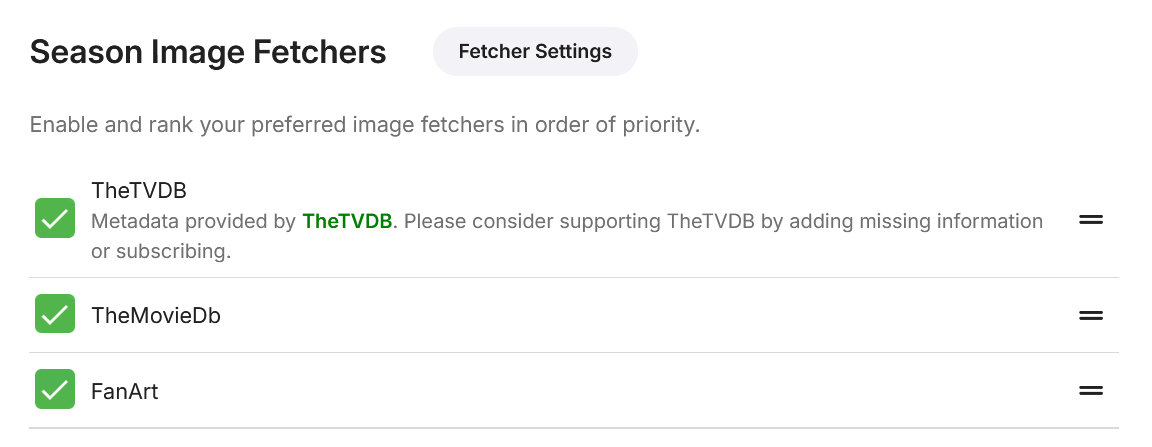Uncheck the TheTVDB fetcher checkbox
This screenshot has height=447, width=1152.
(x=55, y=218)
